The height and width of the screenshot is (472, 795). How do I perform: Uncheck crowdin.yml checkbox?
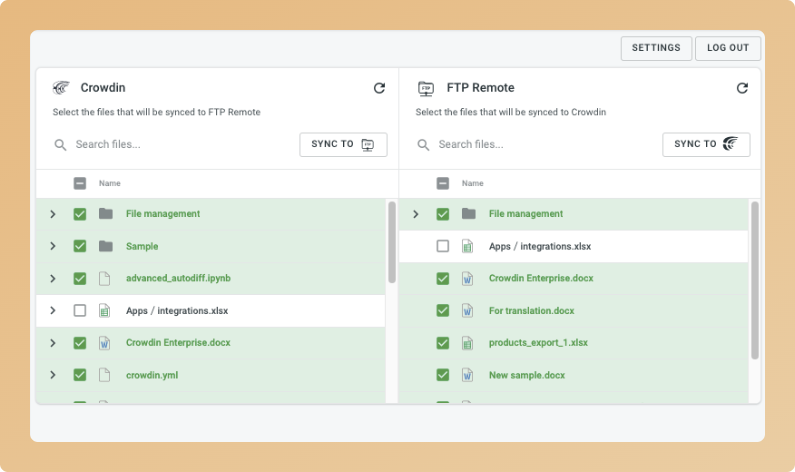(x=80, y=375)
